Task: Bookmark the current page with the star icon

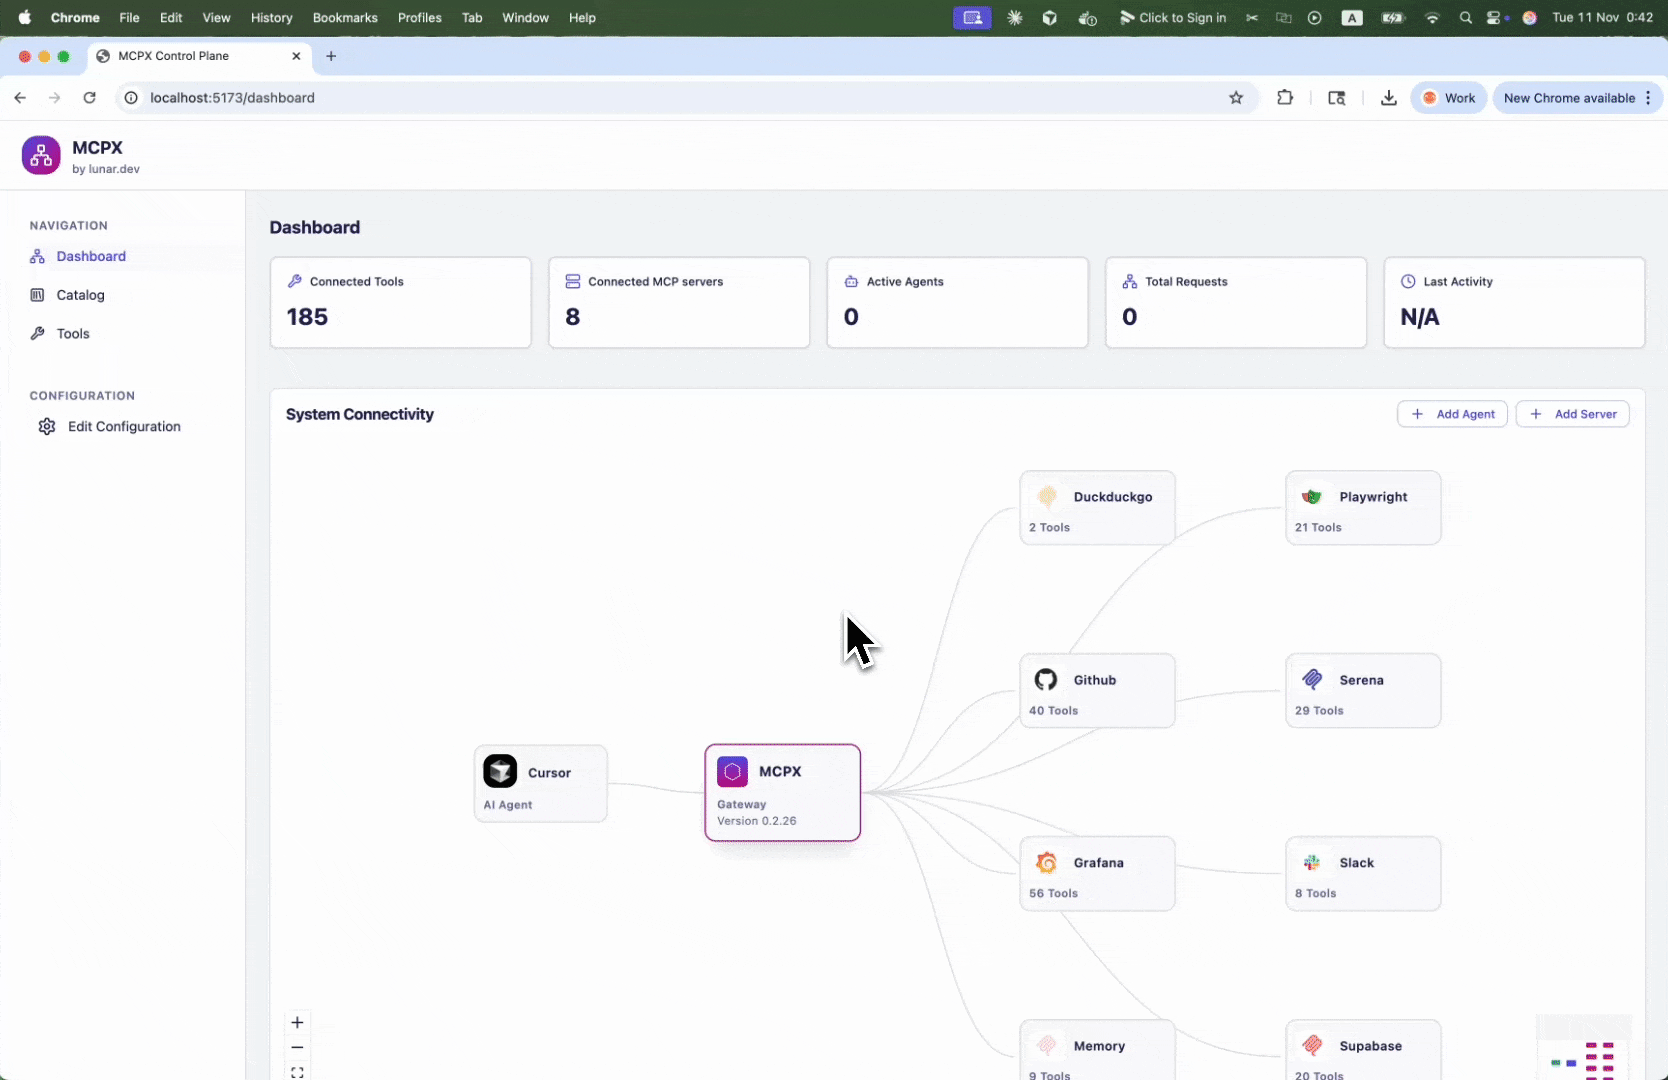Action: pos(1236,97)
